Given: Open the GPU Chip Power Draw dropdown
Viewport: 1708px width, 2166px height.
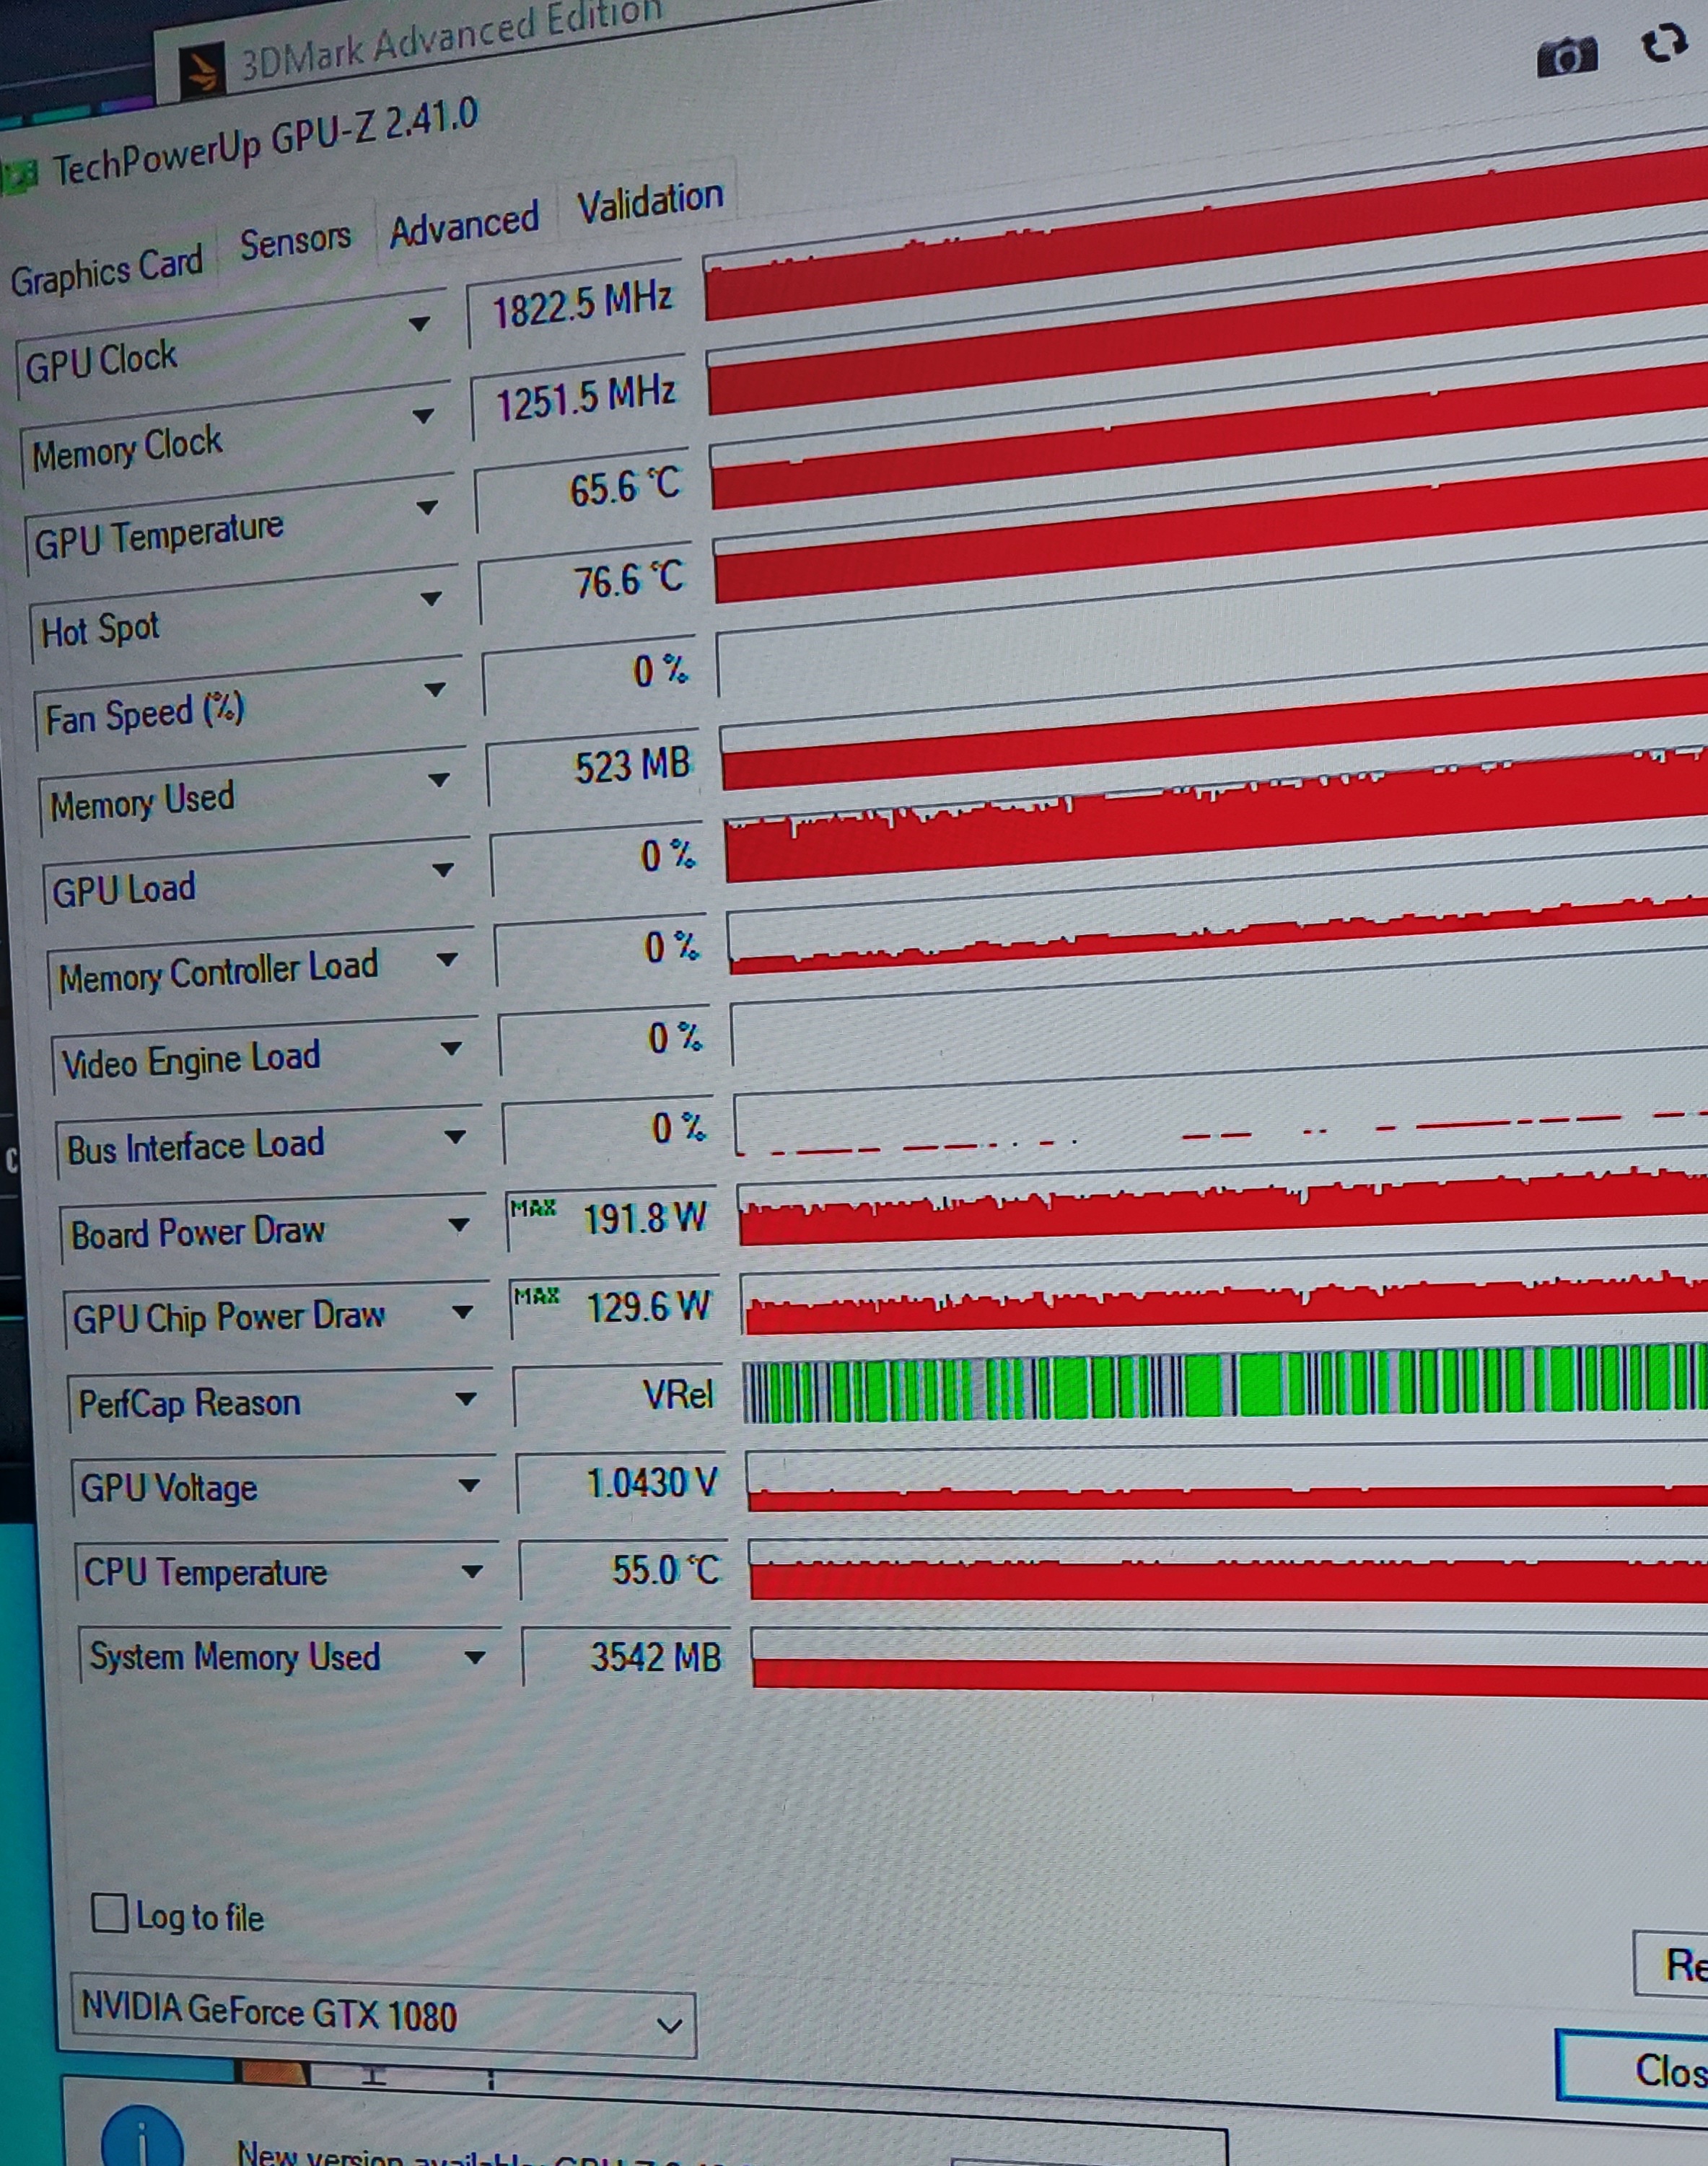Looking at the screenshot, I should point(462,1312).
